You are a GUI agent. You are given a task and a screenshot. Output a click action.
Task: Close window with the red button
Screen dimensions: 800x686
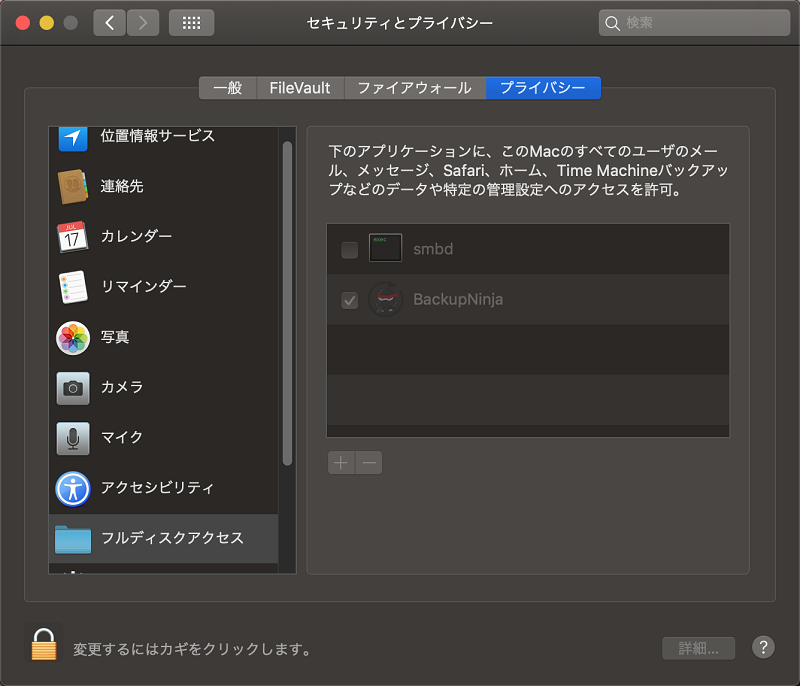(x=23, y=23)
